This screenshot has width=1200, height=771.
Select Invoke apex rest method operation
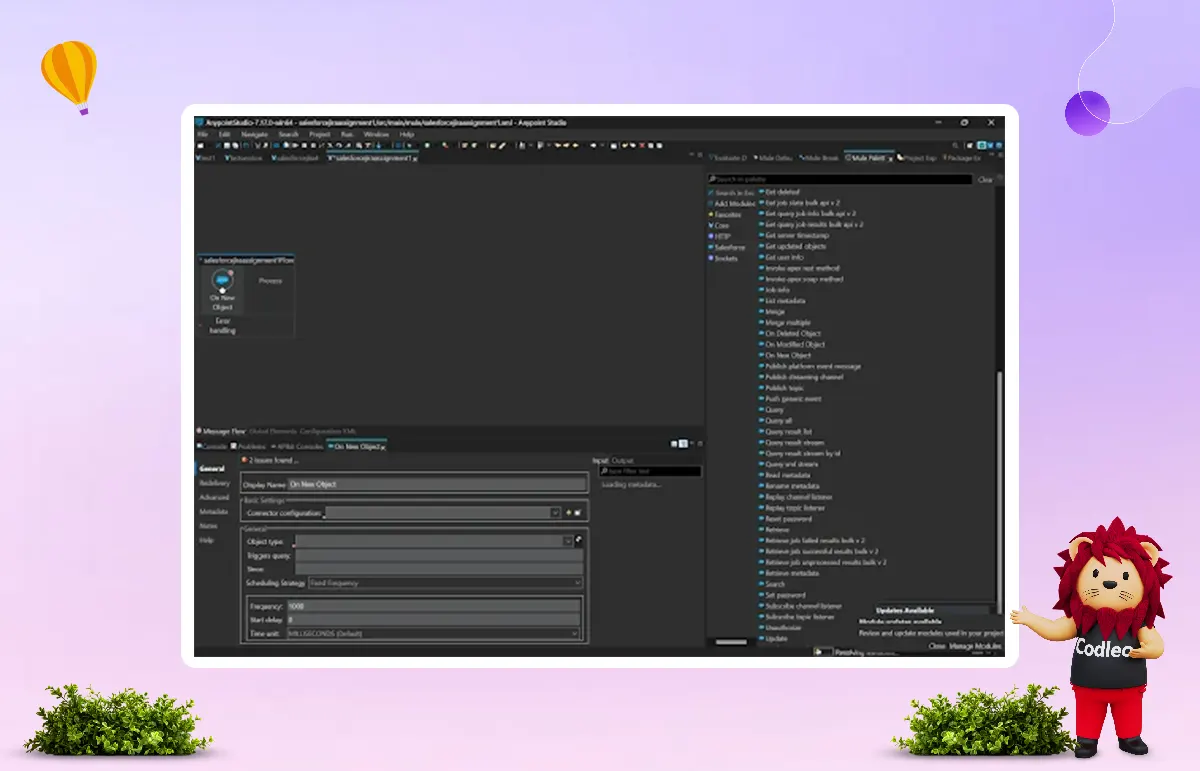(x=799, y=268)
